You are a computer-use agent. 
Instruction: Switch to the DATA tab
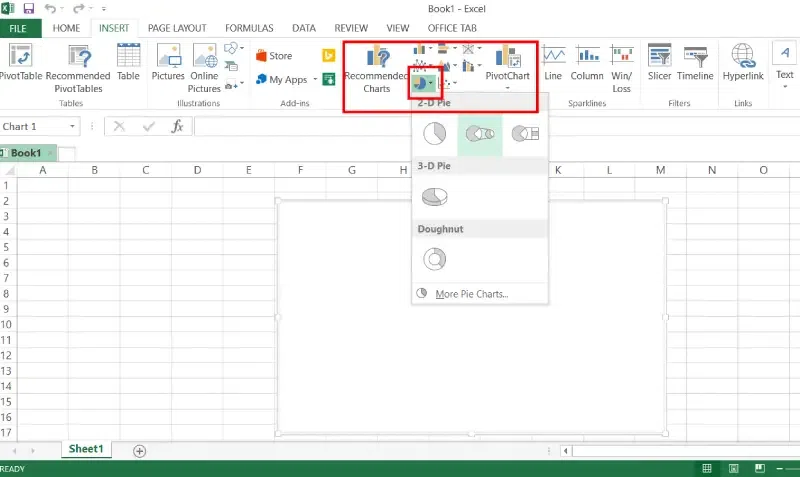[x=304, y=28]
